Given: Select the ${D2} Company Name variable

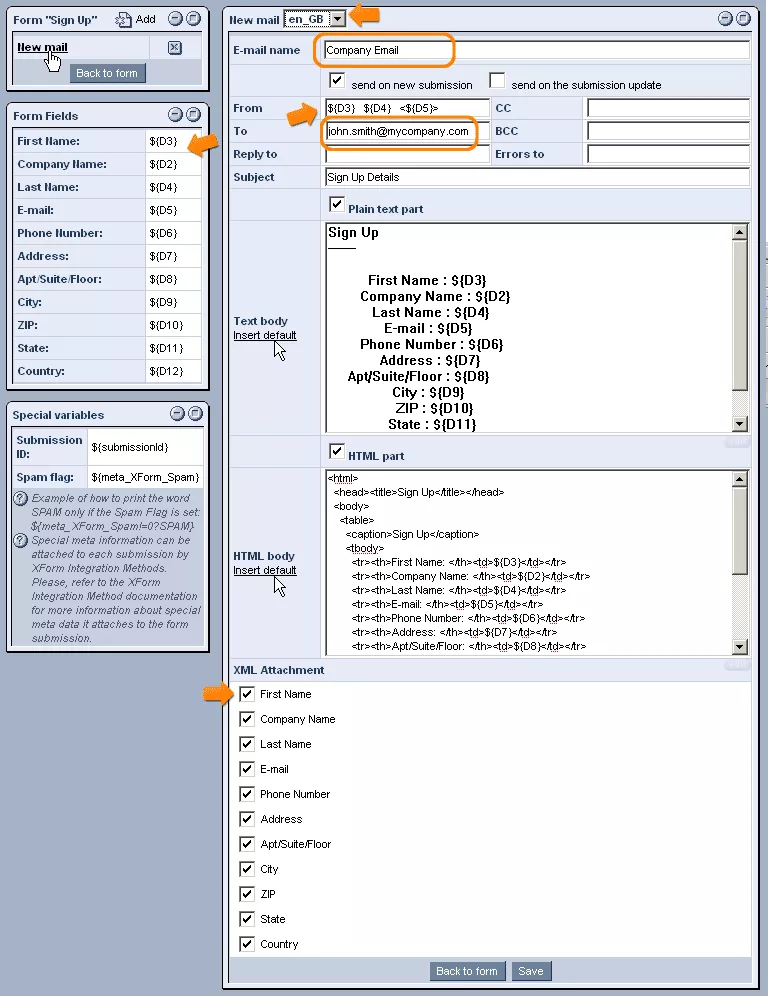Looking at the screenshot, I should coord(163,164).
